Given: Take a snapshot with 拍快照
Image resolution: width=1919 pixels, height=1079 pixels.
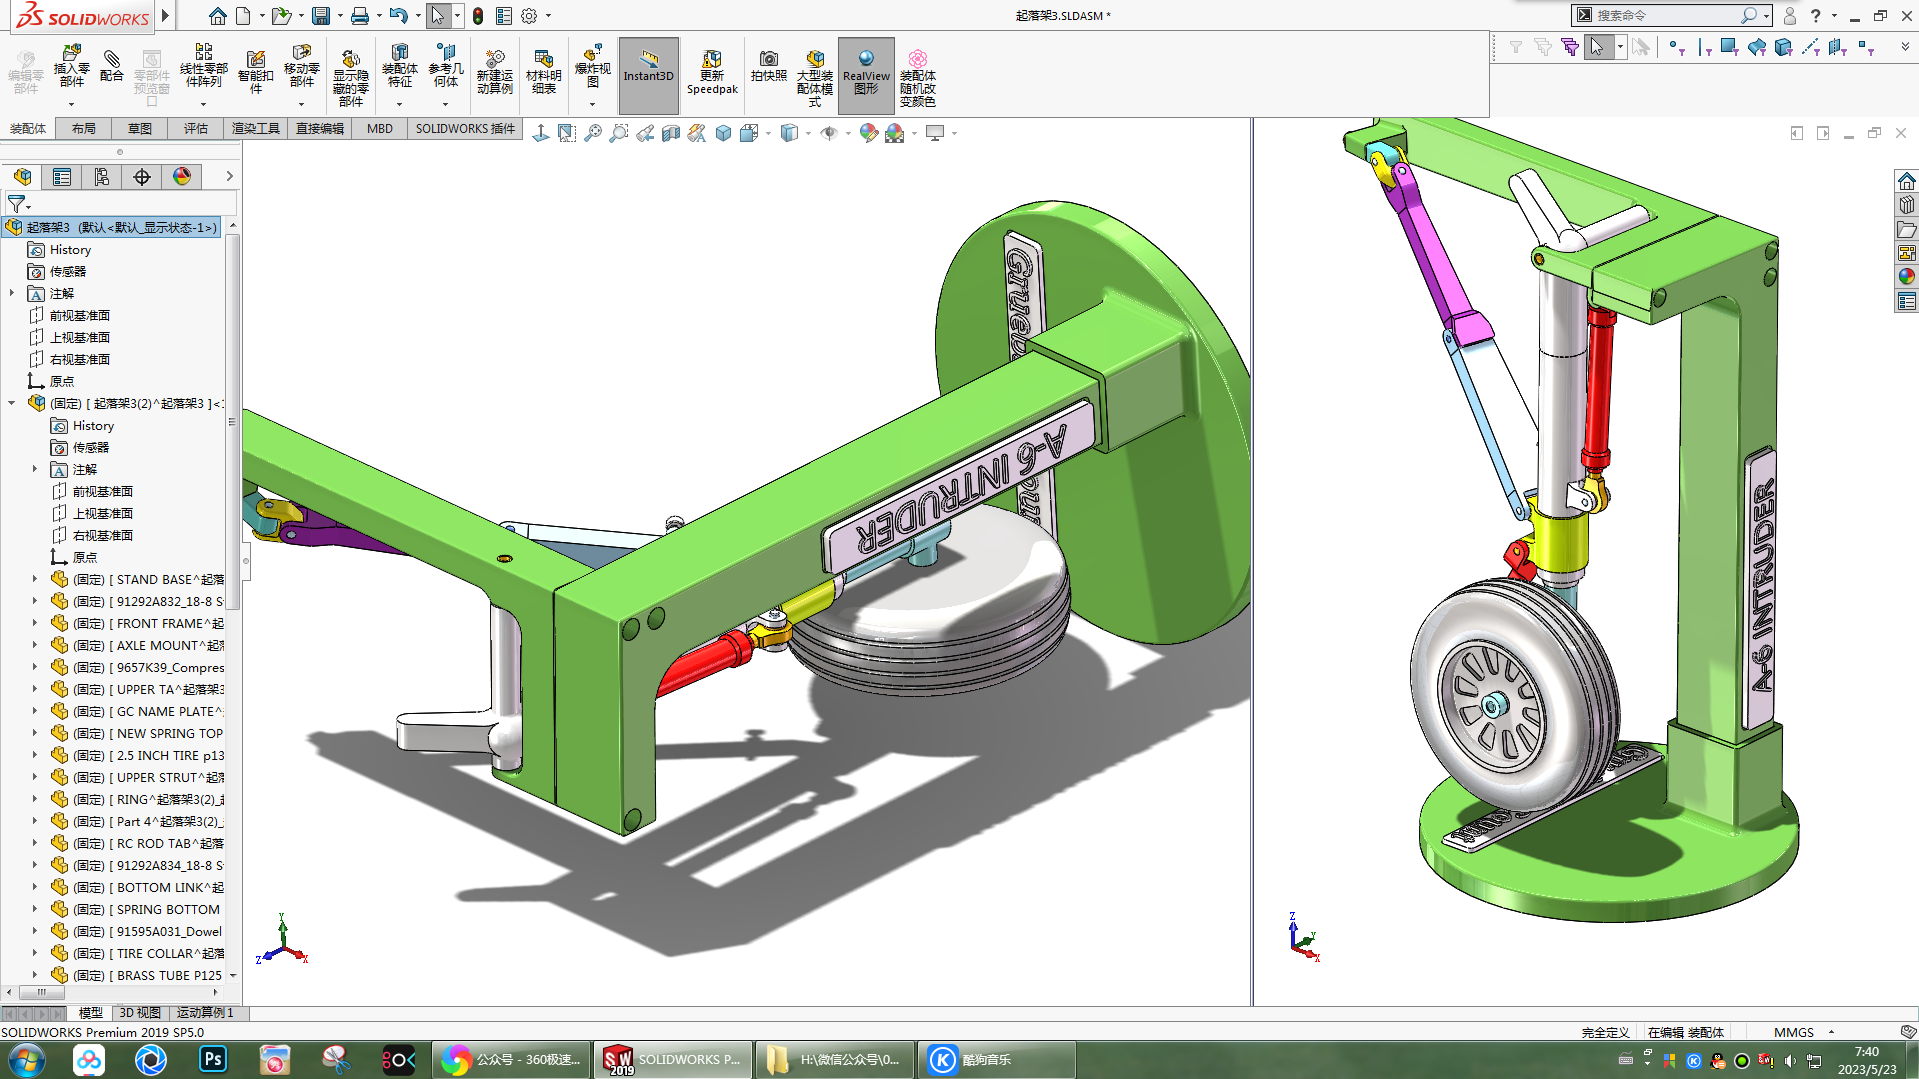Looking at the screenshot, I should [768, 66].
